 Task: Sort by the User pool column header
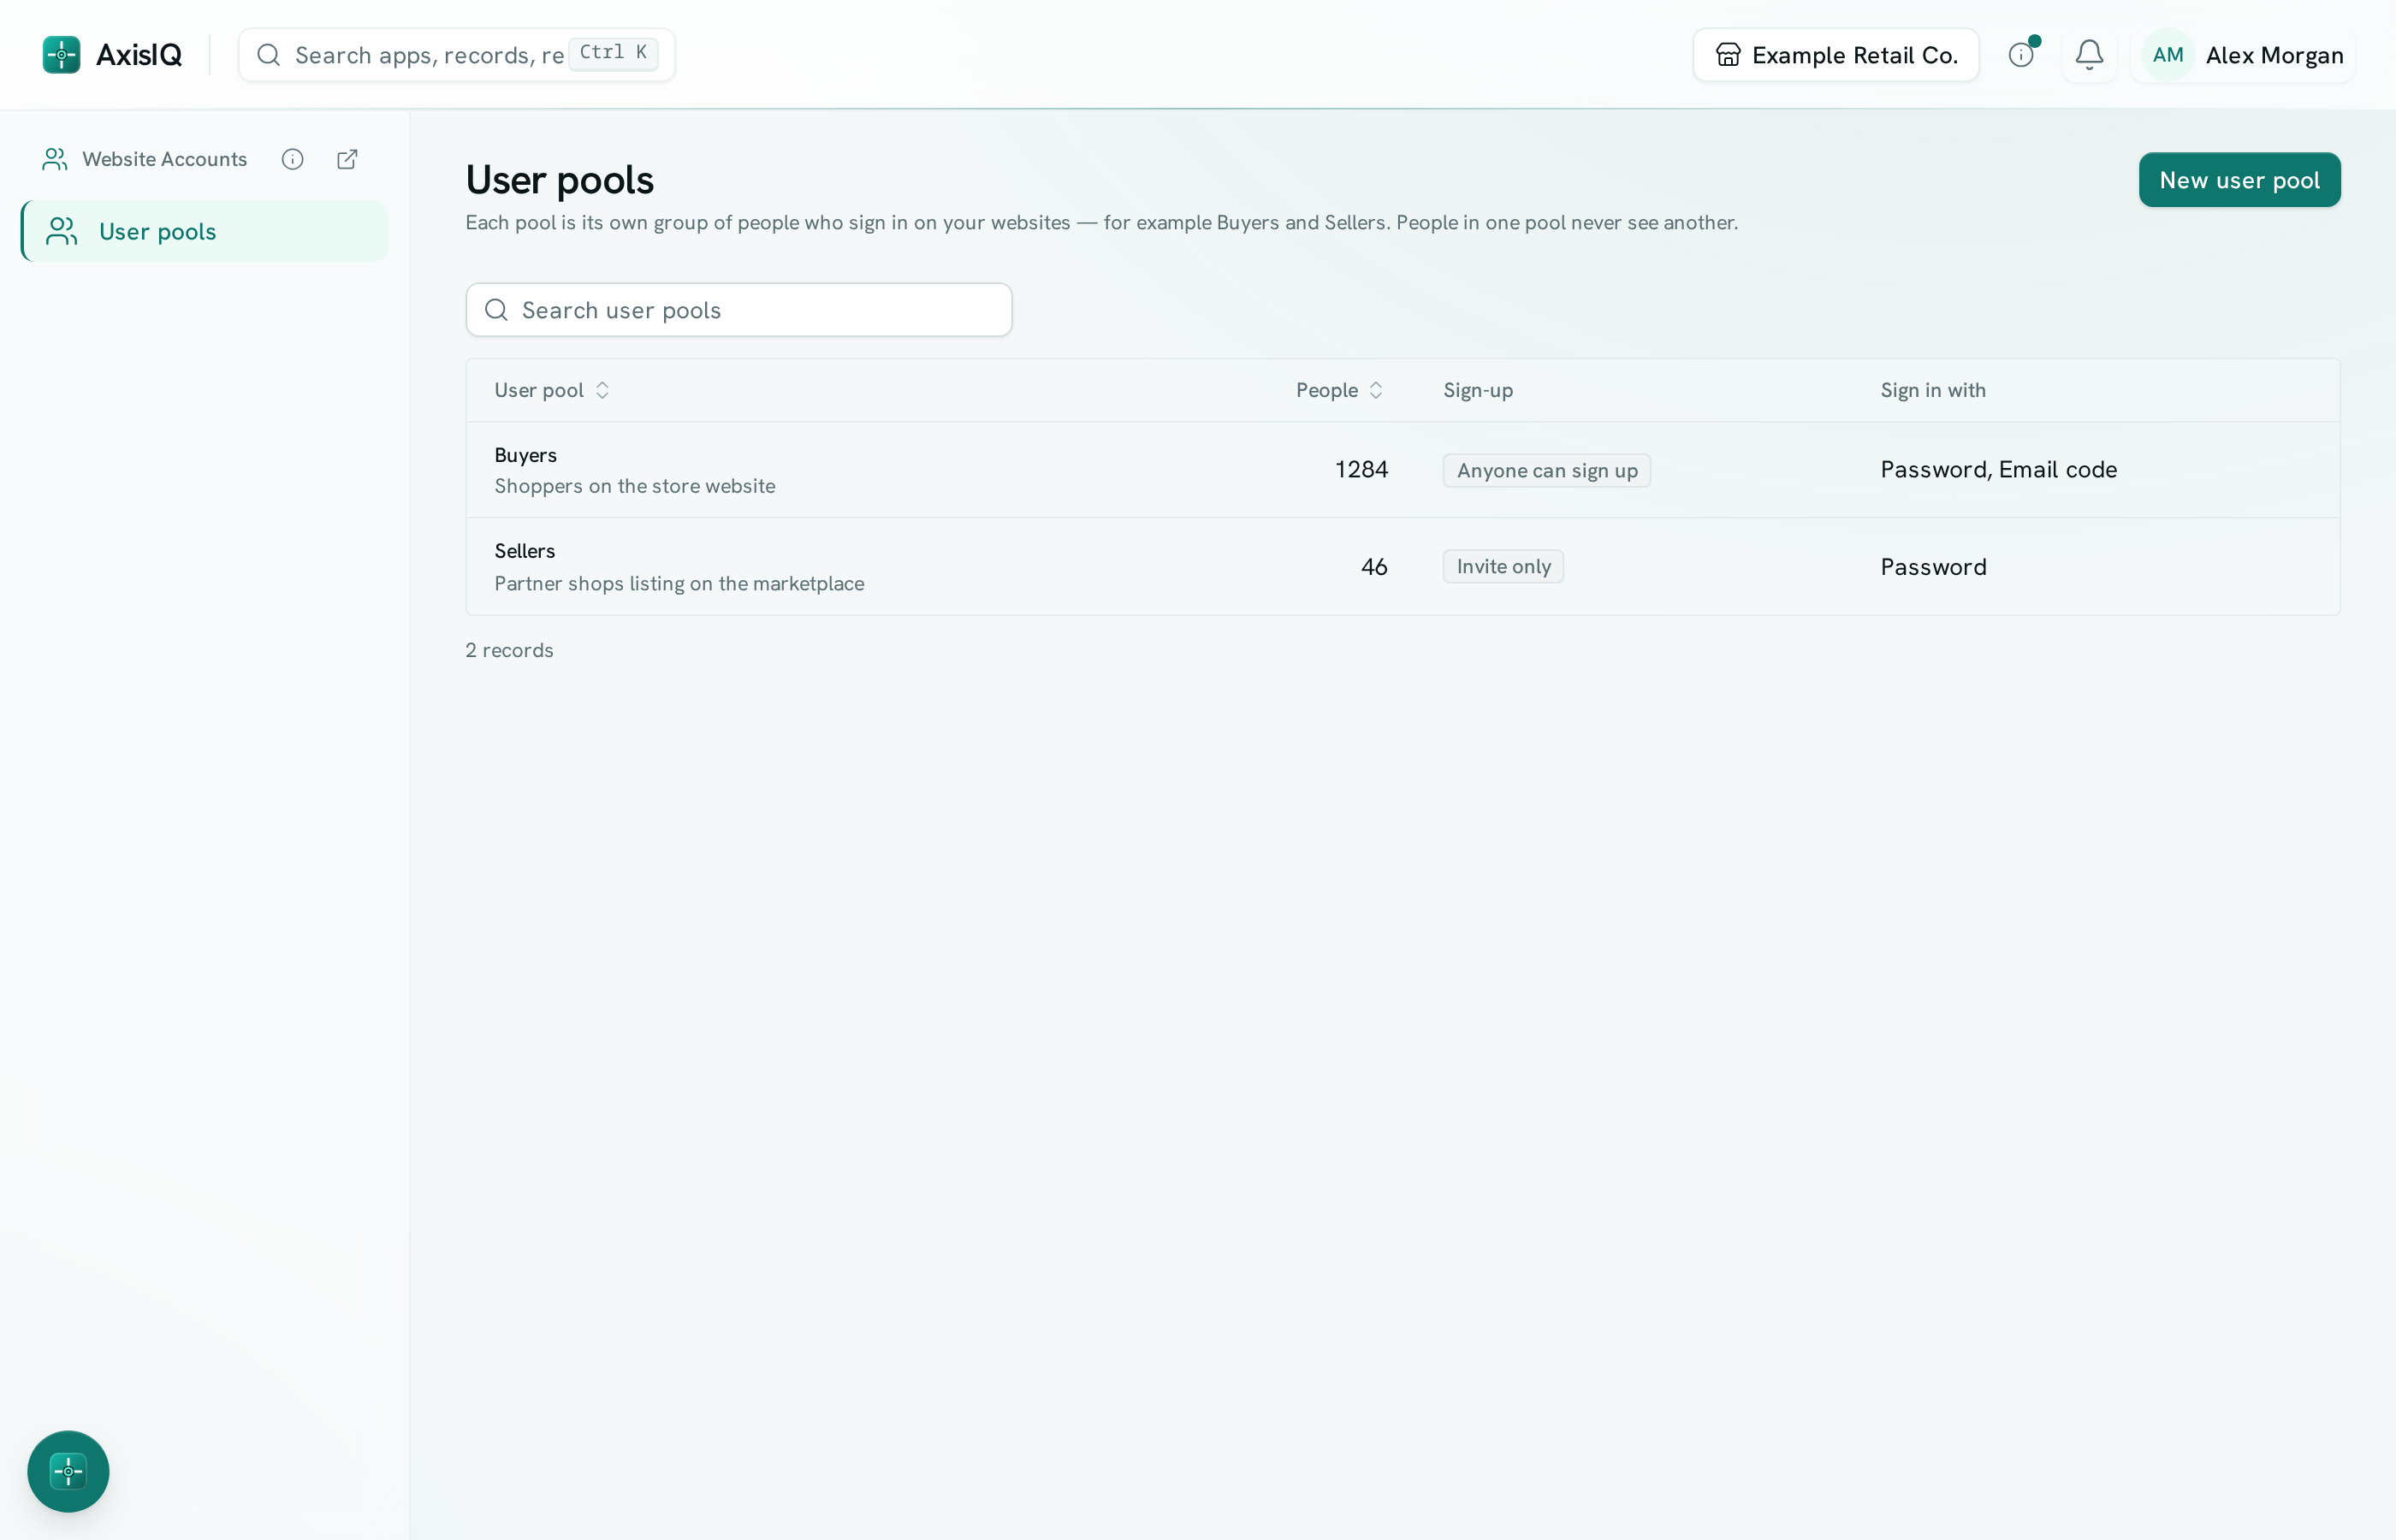pos(551,390)
